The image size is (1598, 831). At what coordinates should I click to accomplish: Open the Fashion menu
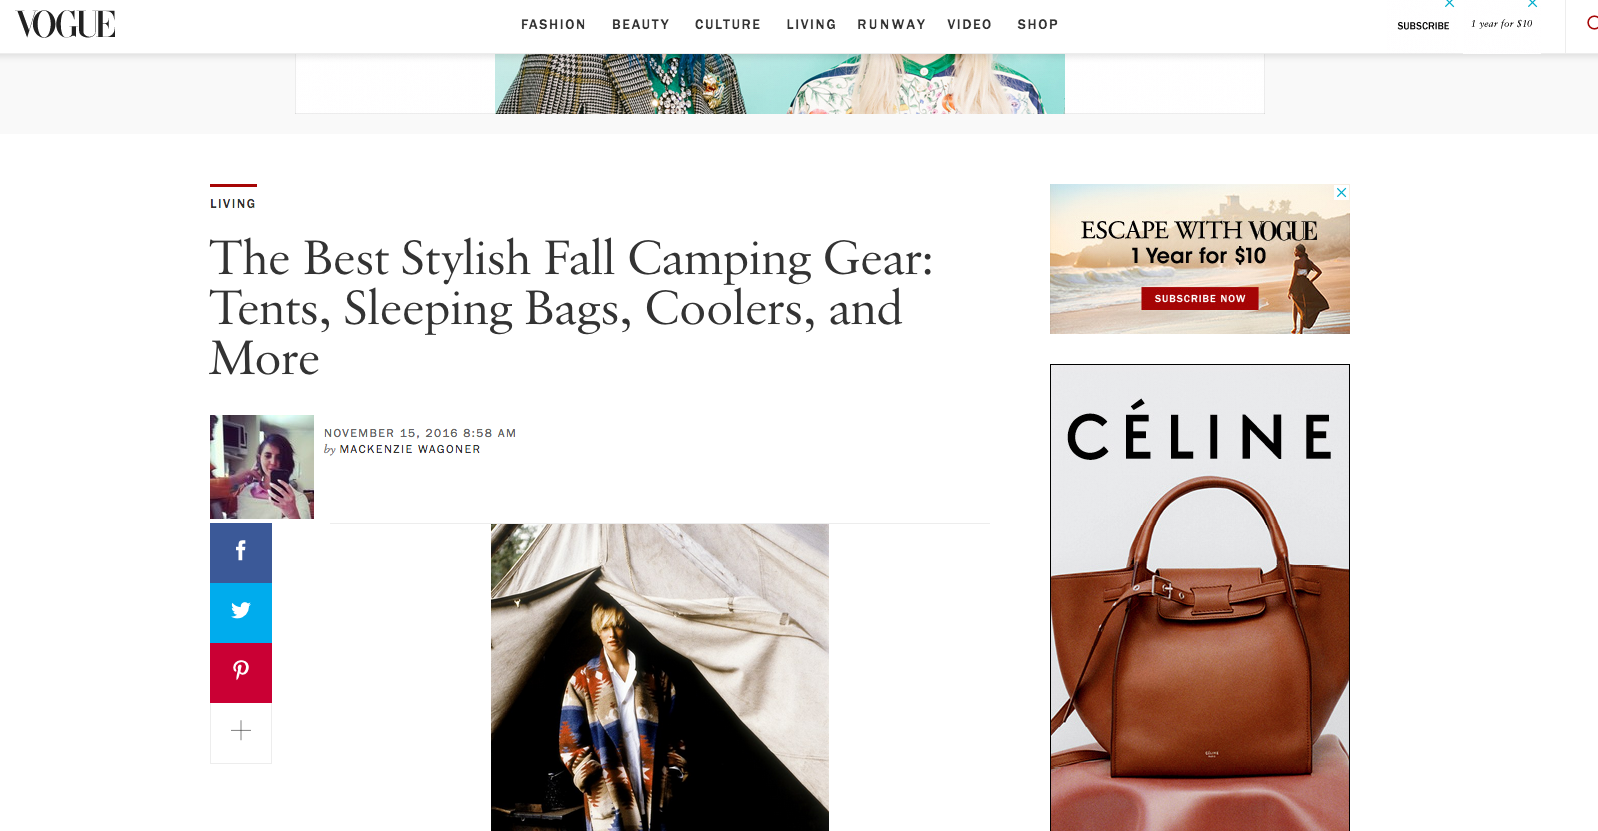553,25
